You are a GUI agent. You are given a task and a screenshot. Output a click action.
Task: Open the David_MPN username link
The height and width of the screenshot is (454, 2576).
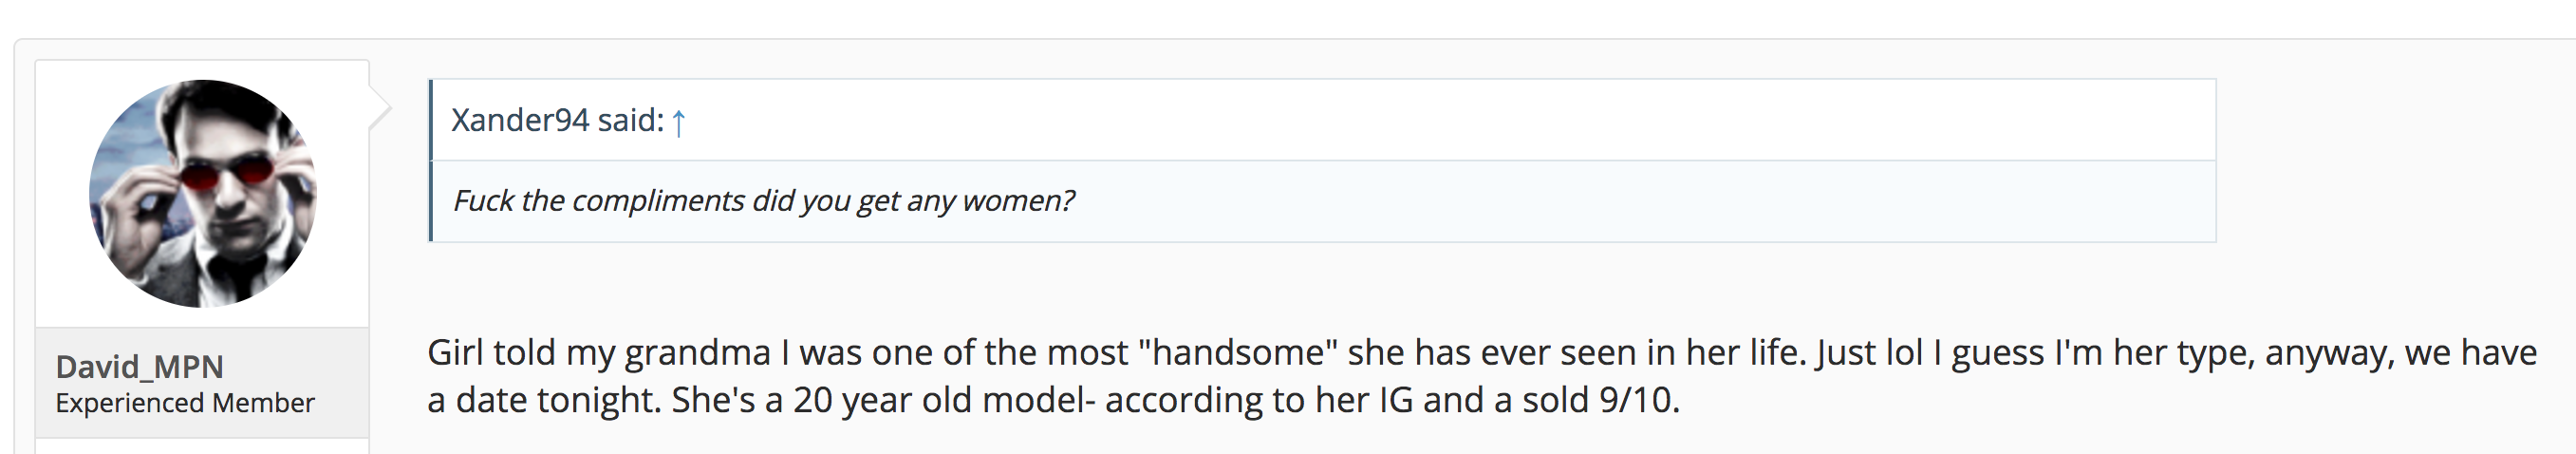[x=139, y=367]
